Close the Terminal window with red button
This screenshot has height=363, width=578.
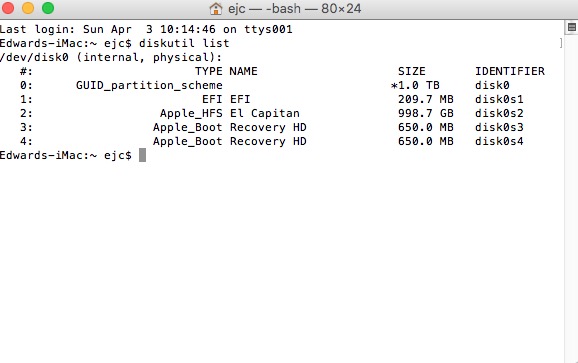coord(7,8)
